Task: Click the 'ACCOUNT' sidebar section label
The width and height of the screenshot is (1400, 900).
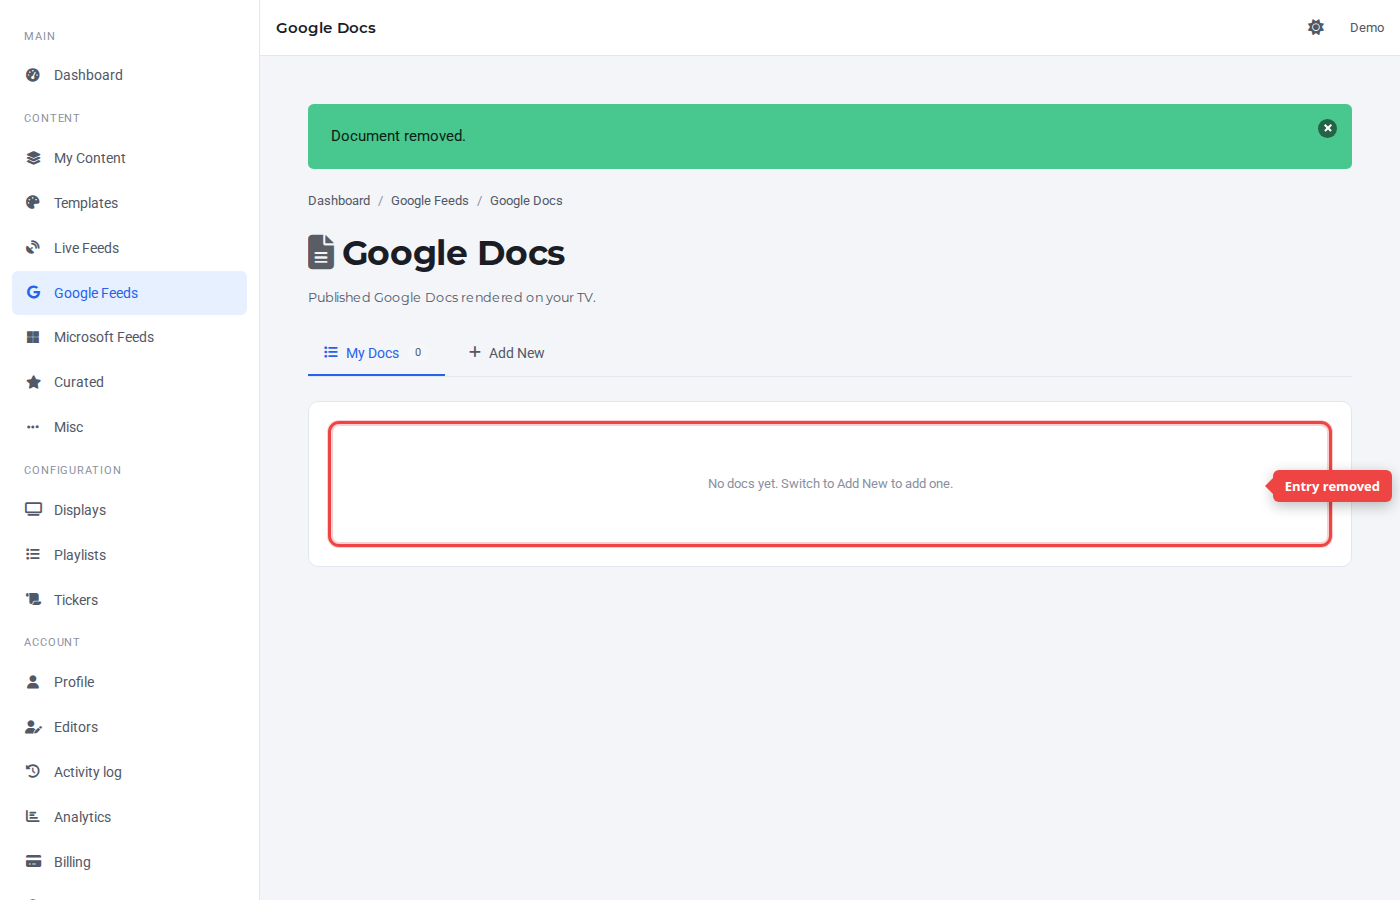Action: pos(52,642)
